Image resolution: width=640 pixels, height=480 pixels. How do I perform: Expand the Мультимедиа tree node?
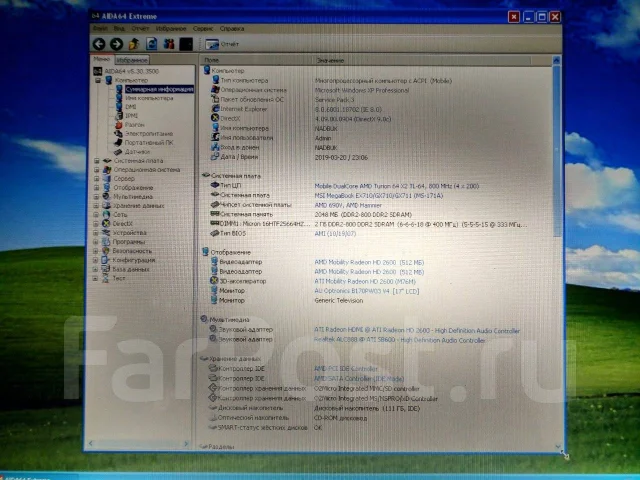(x=96, y=197)
